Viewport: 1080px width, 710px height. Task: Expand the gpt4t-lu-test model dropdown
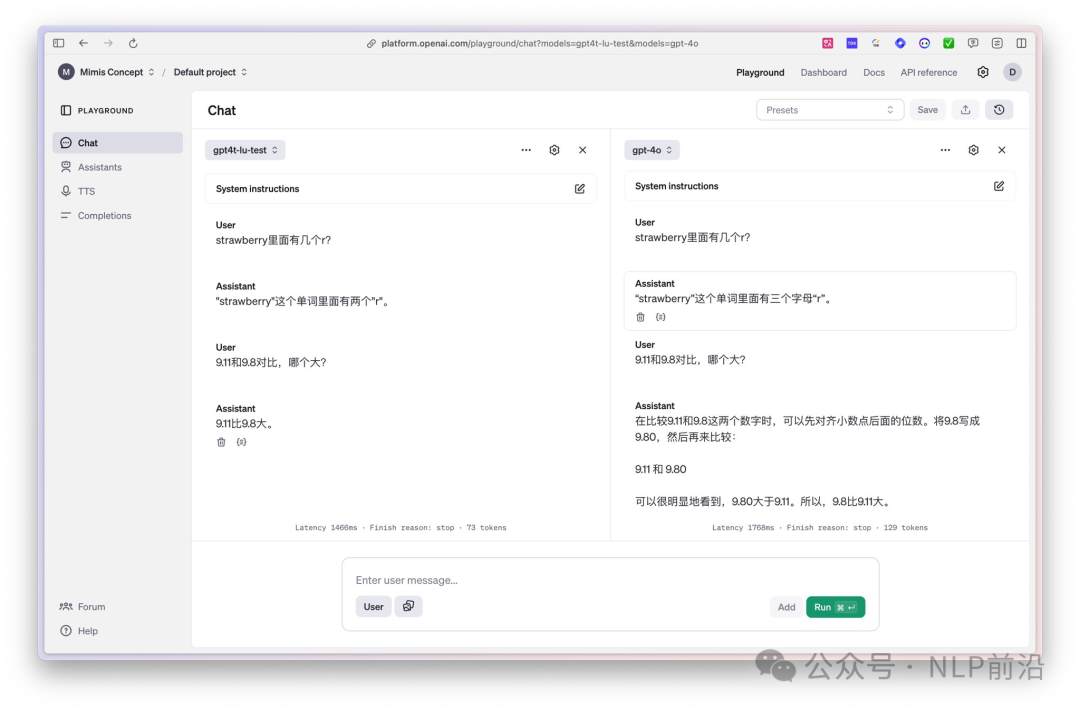(x=245, y=150)
